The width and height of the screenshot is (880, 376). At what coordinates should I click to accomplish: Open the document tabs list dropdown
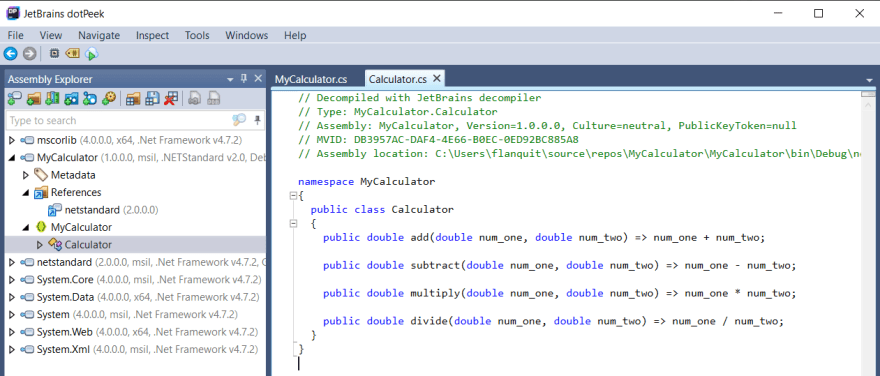pyautogui.click(x=870, y=80)
